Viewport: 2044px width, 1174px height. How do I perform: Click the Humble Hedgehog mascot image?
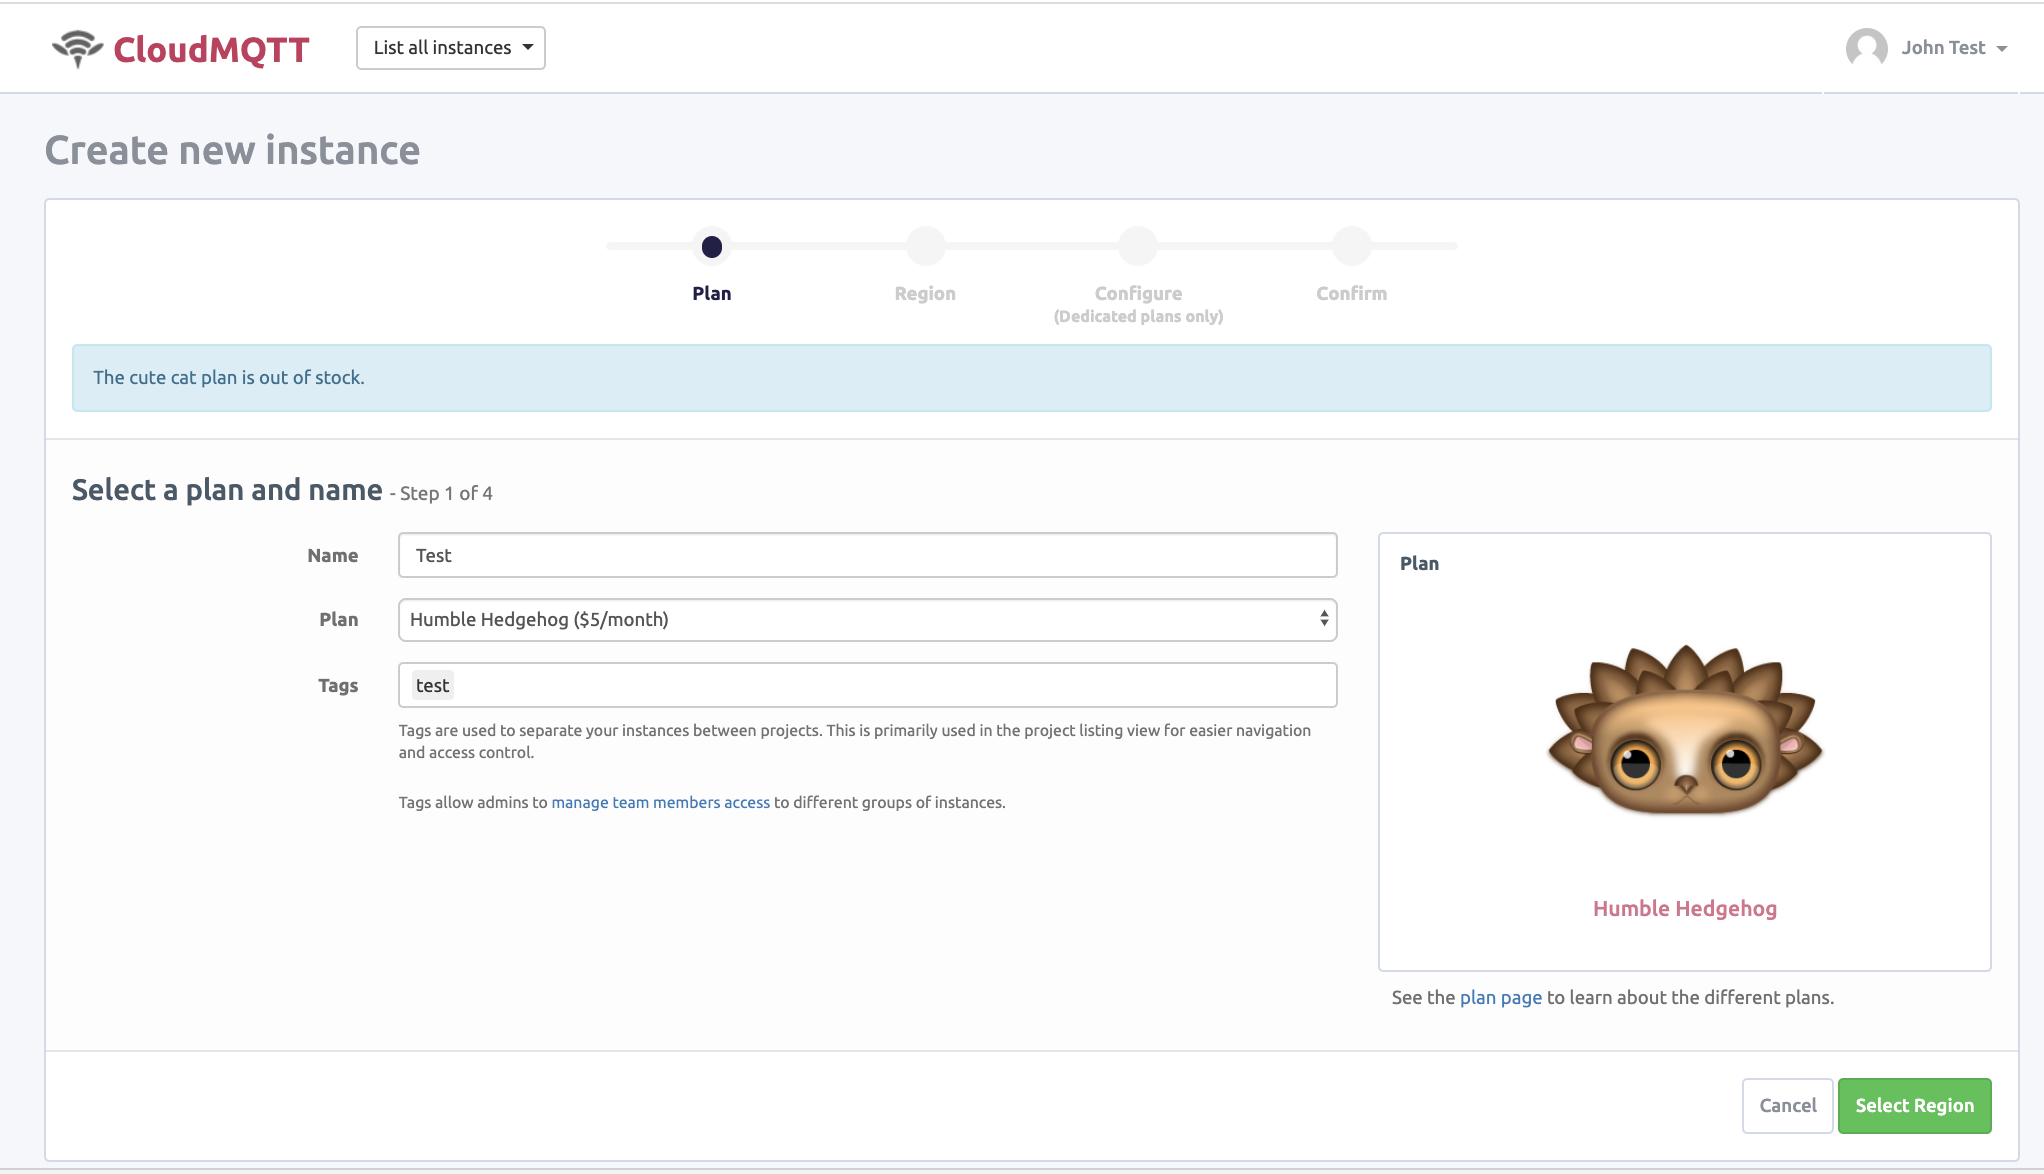point(1685,730)
